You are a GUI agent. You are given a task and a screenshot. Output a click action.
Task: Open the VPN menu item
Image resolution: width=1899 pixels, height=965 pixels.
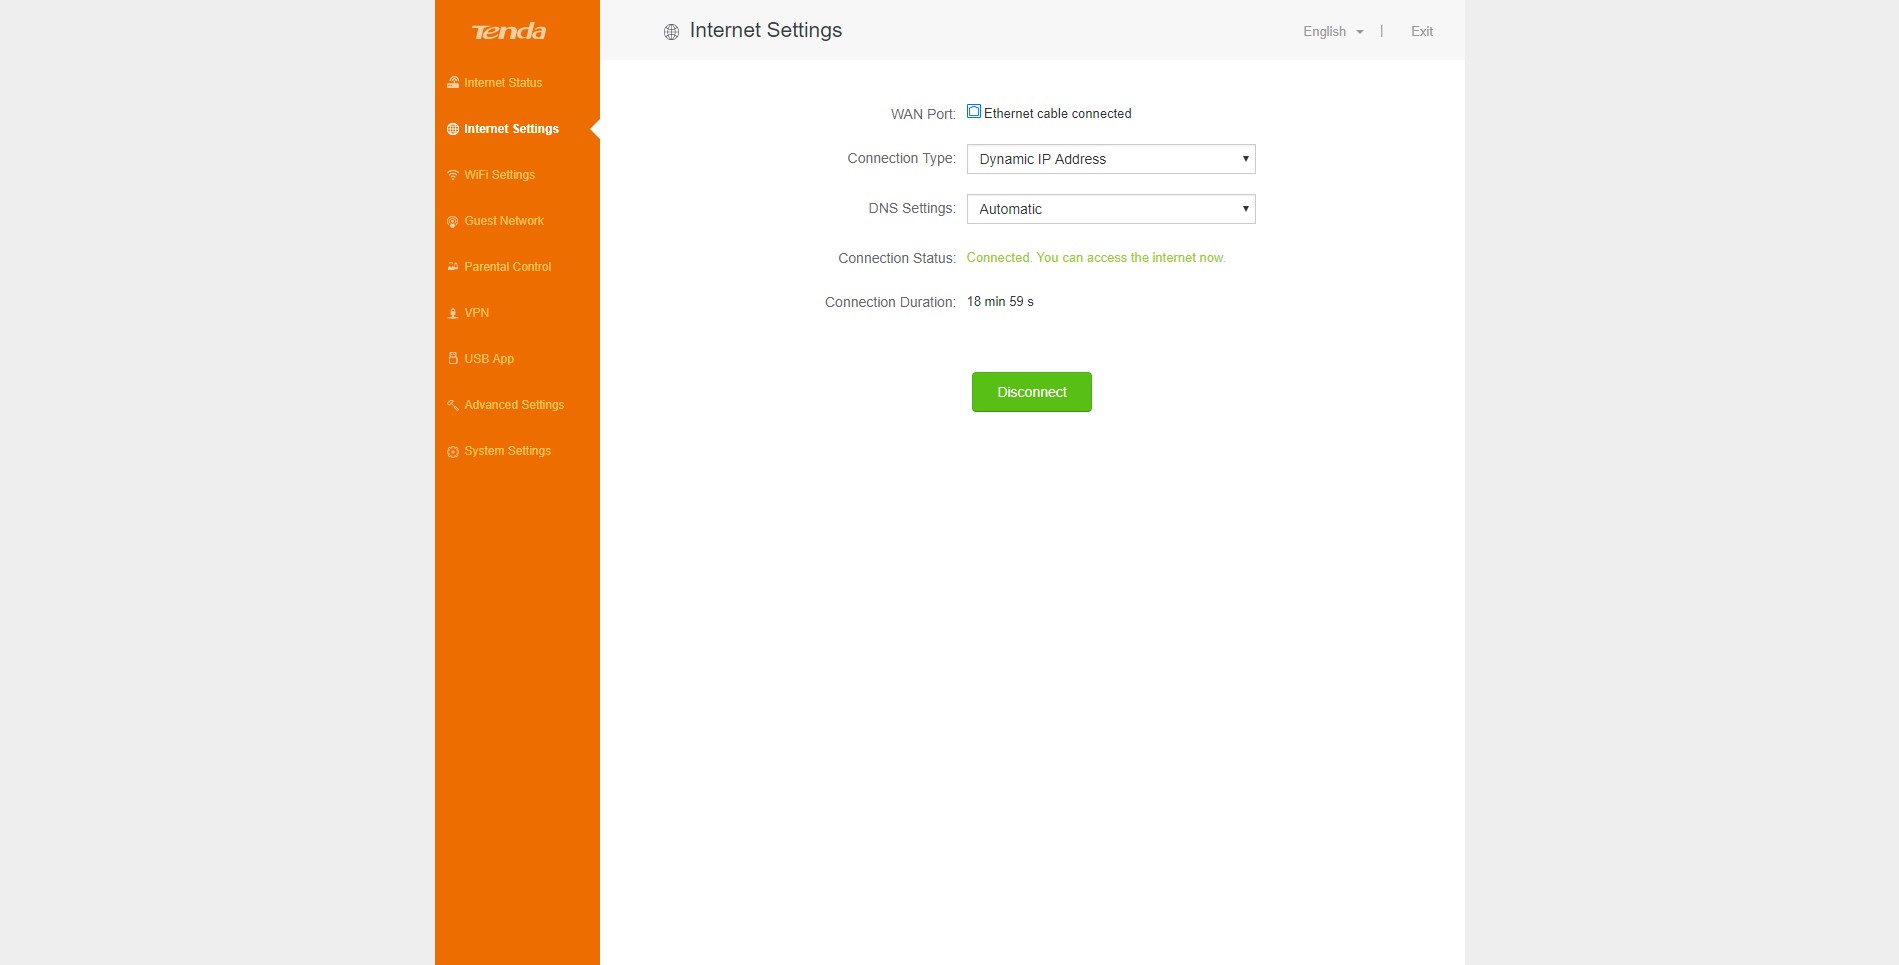pos(476,313)
